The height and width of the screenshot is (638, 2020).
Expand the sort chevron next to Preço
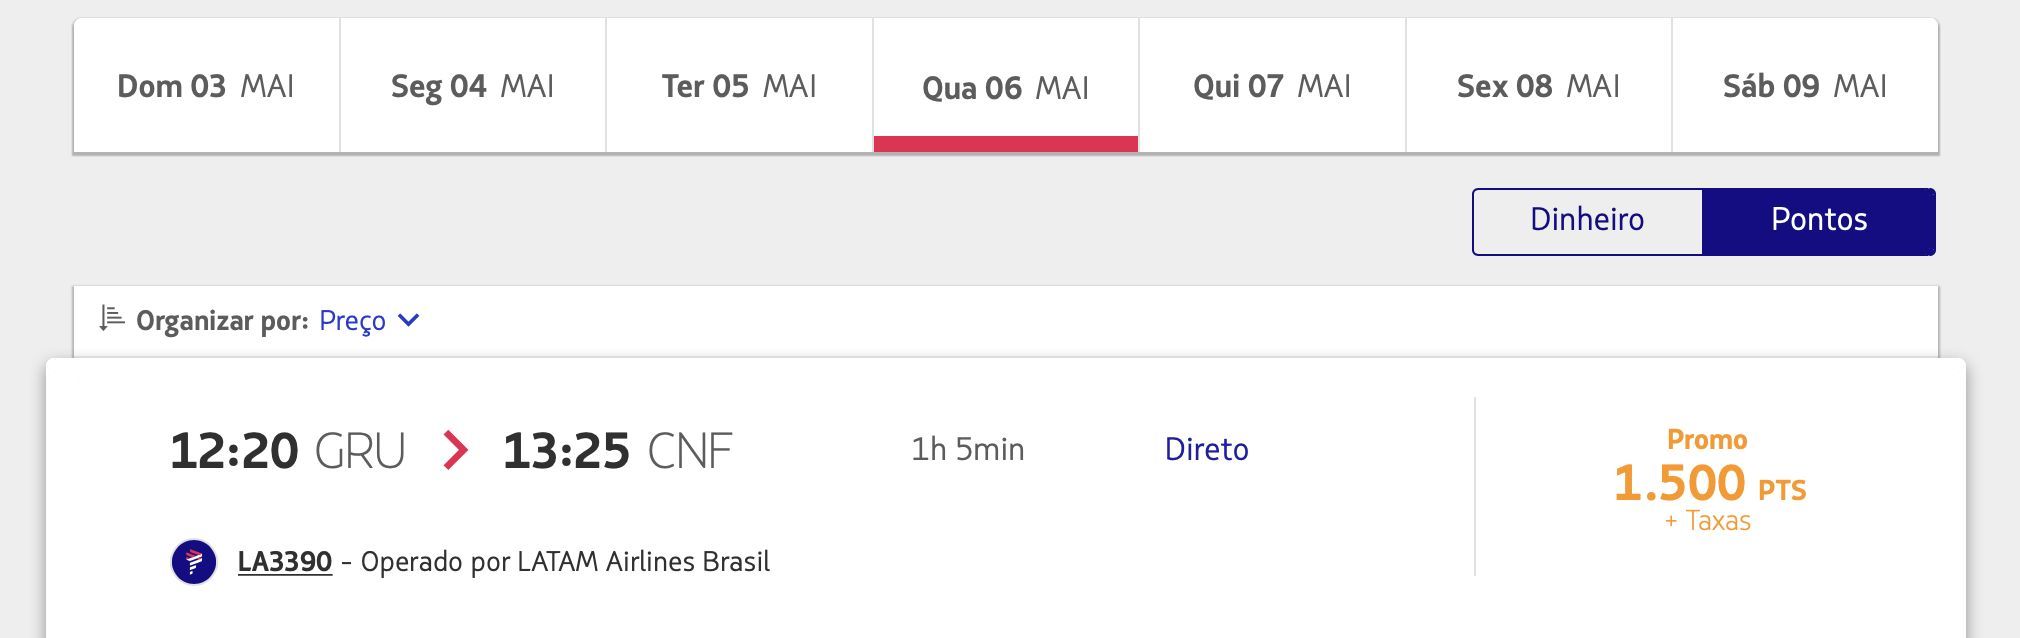(408, 321)
